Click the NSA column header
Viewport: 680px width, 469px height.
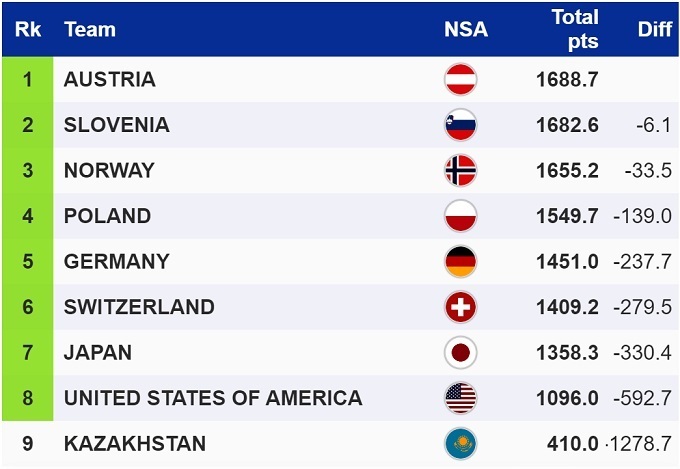click(x=466, y=30)
